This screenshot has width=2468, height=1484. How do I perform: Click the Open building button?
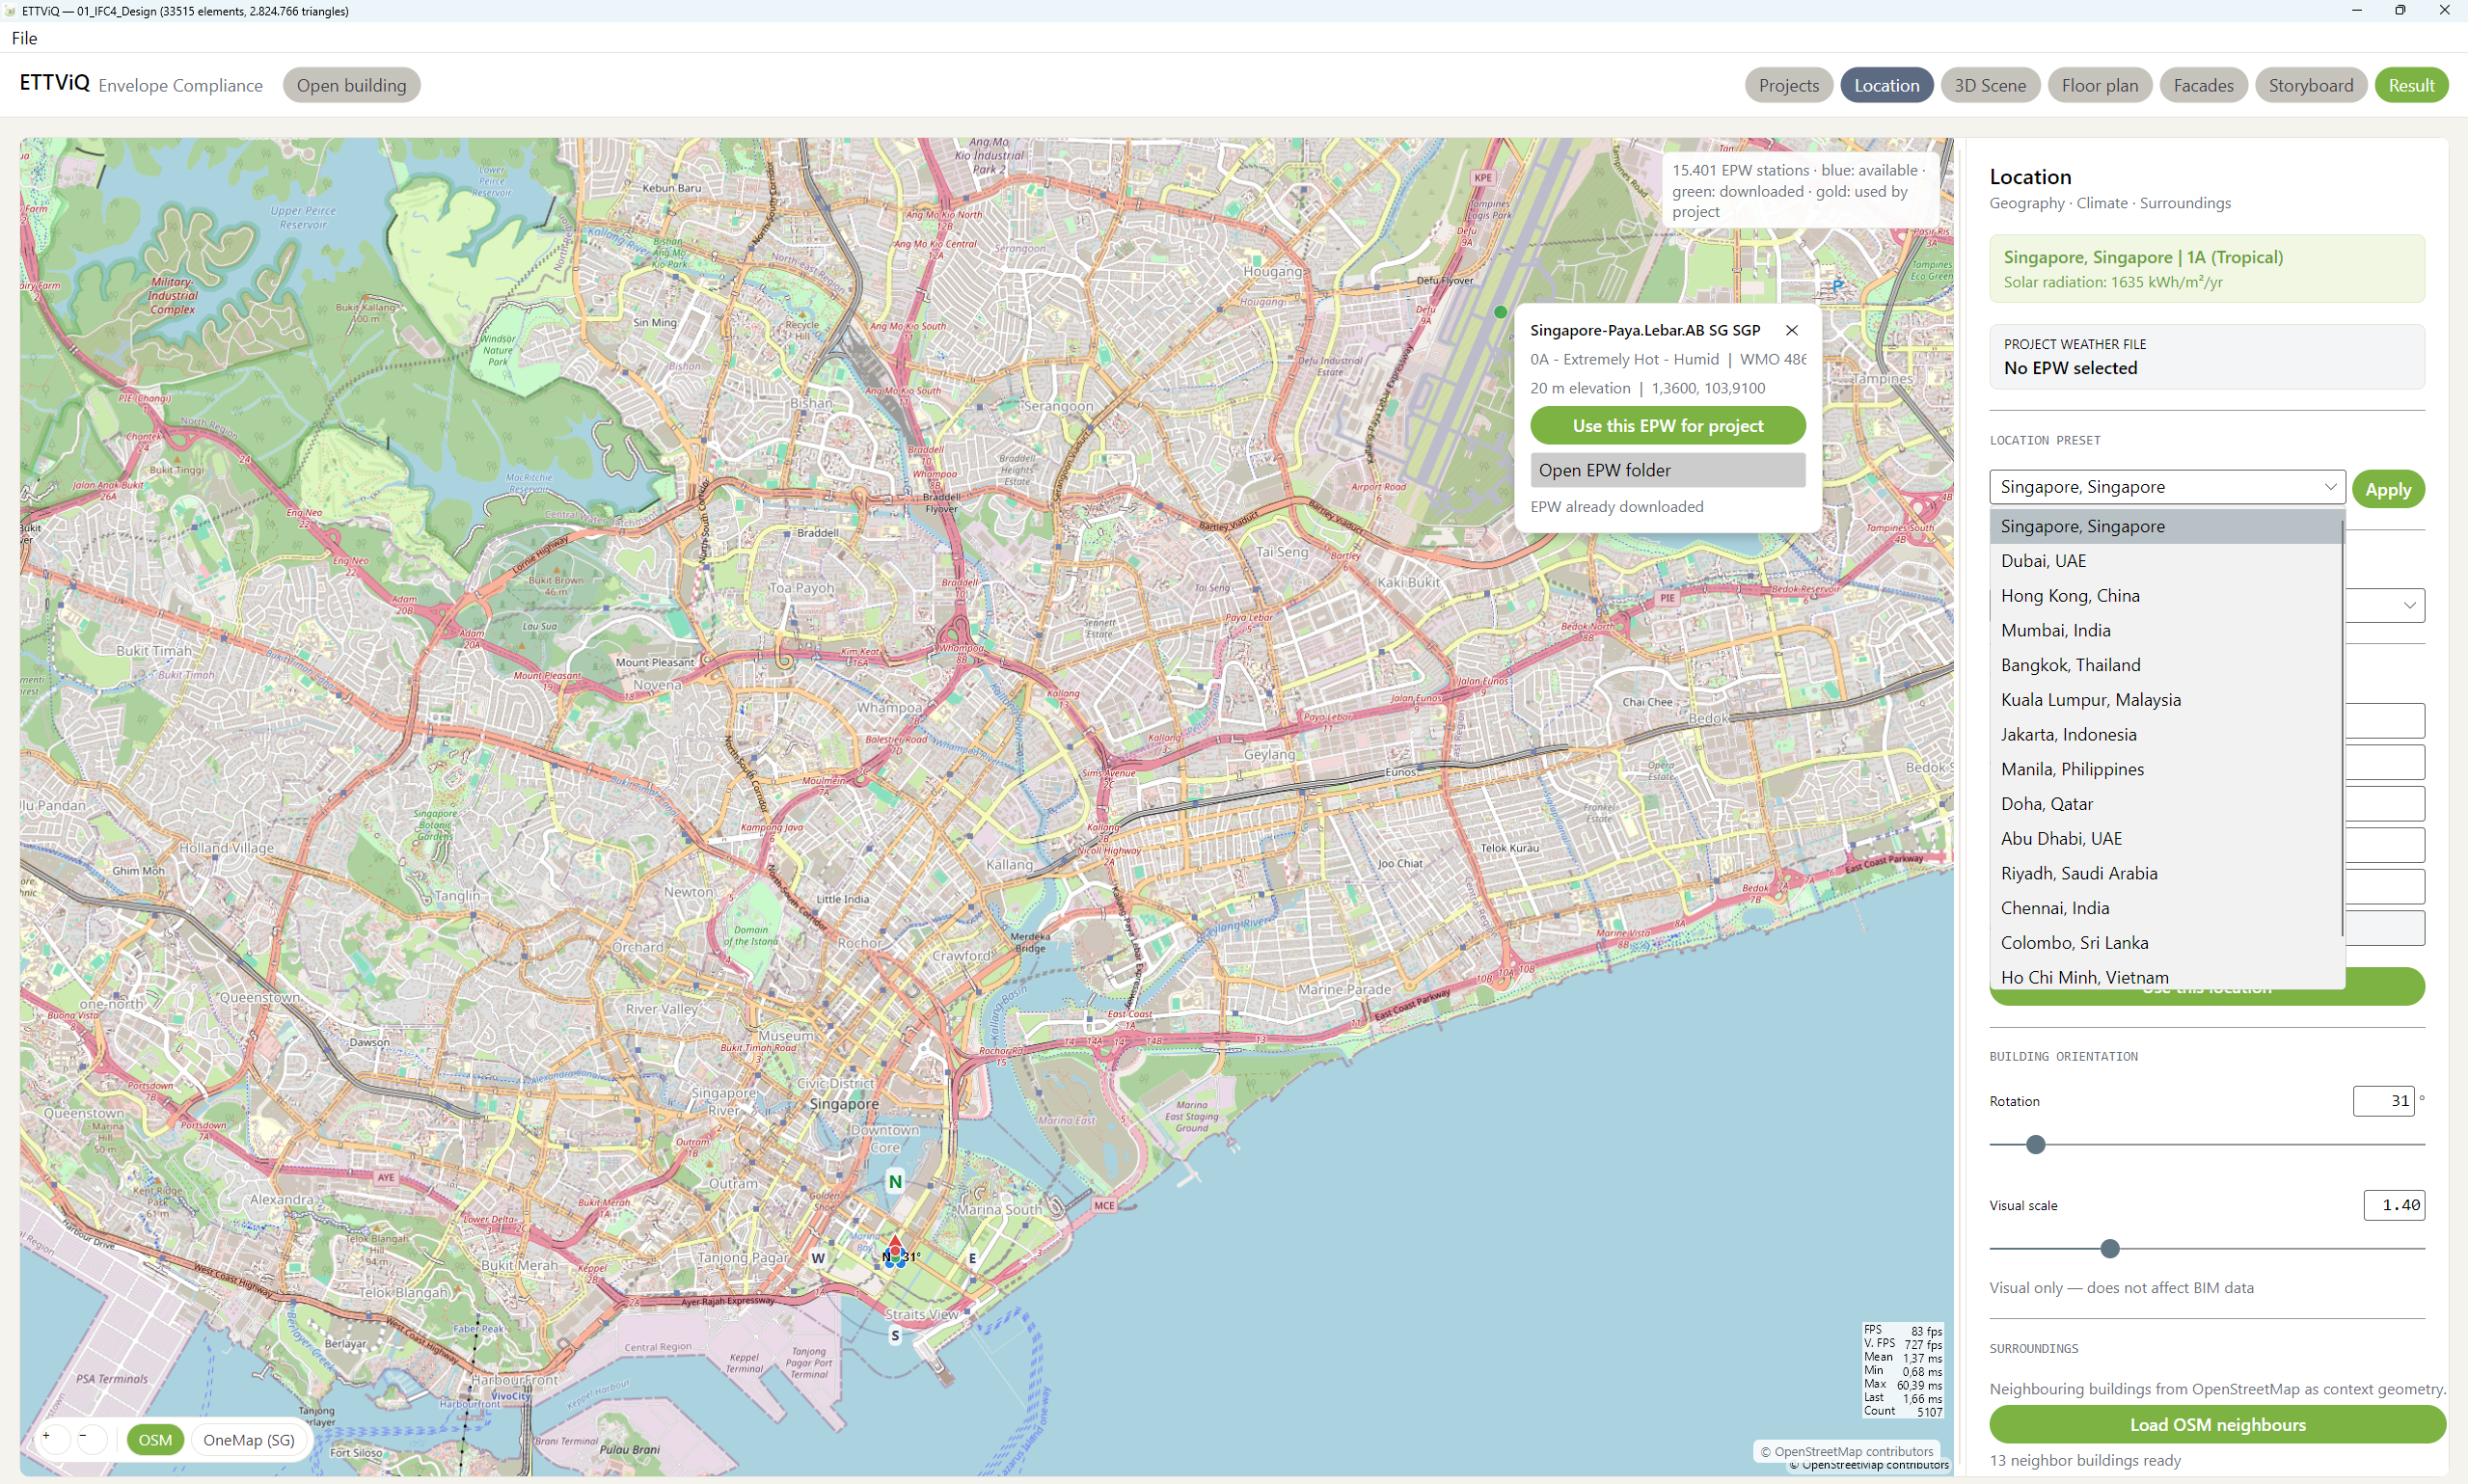tap(351, 85)
